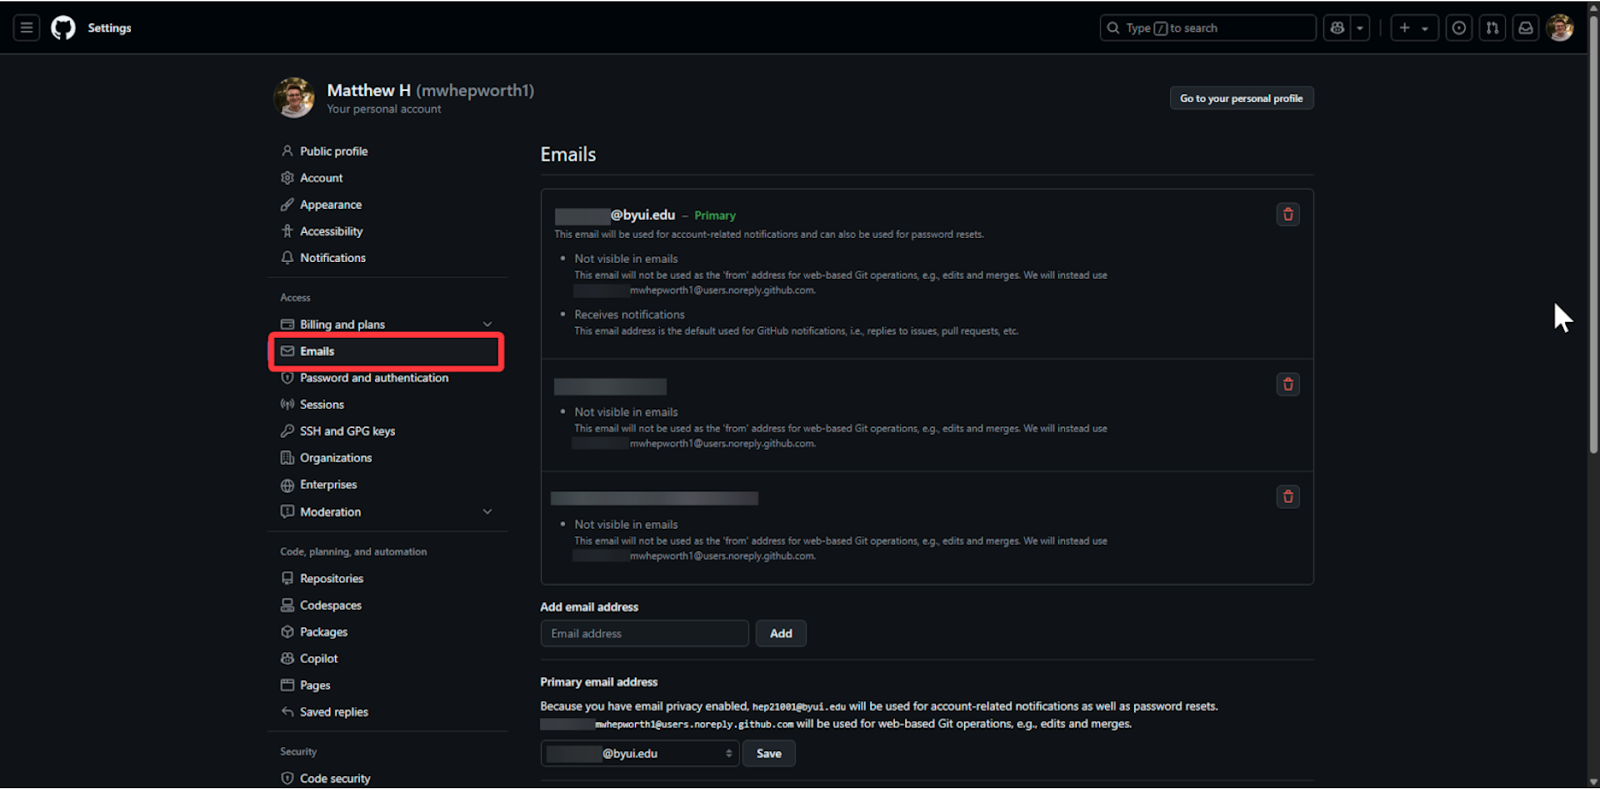Open the Issues icon in header
The height and width of the screenshot is (790, 1600).
coord(1459,28)
